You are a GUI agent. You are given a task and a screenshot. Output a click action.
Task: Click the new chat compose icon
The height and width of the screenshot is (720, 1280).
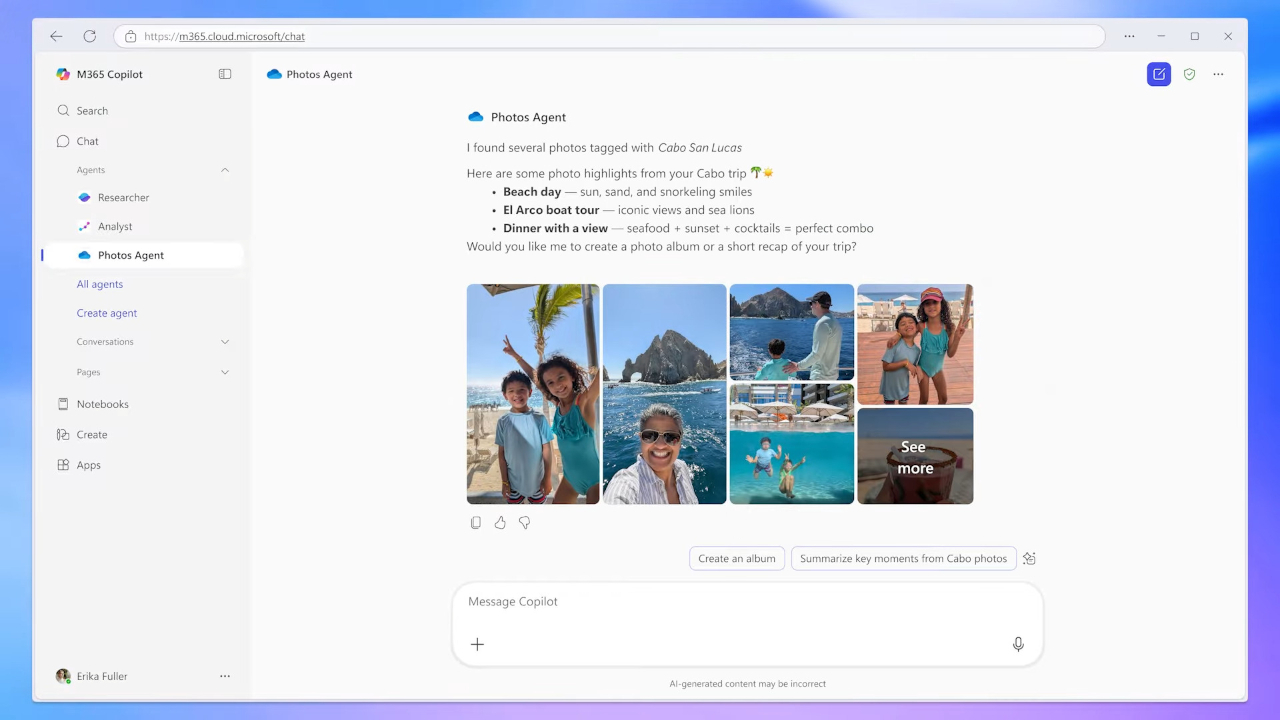pyautogui.click(x=1158, y=74)
